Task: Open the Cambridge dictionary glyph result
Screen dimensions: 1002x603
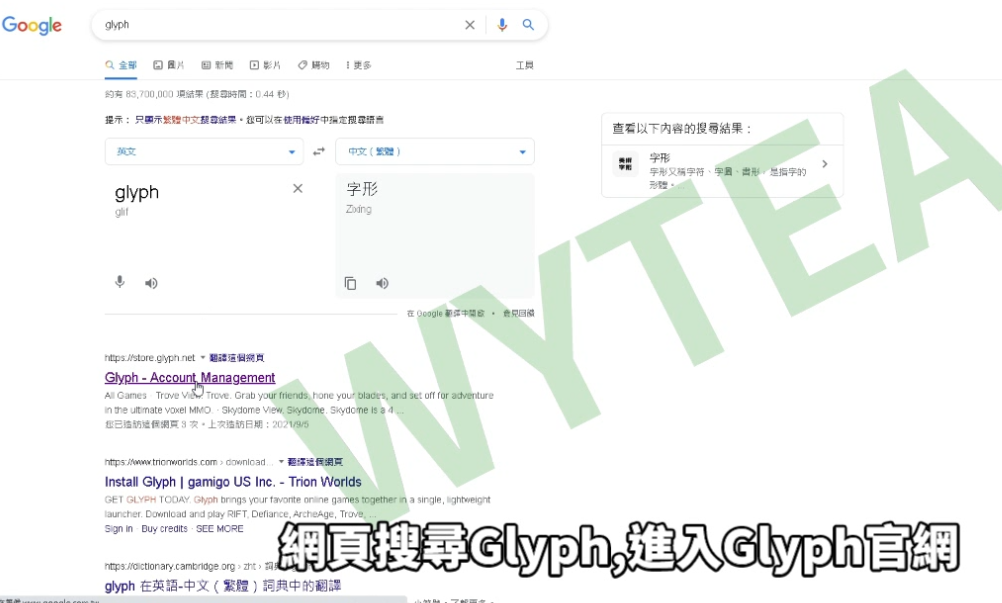Action: (223, 586)
